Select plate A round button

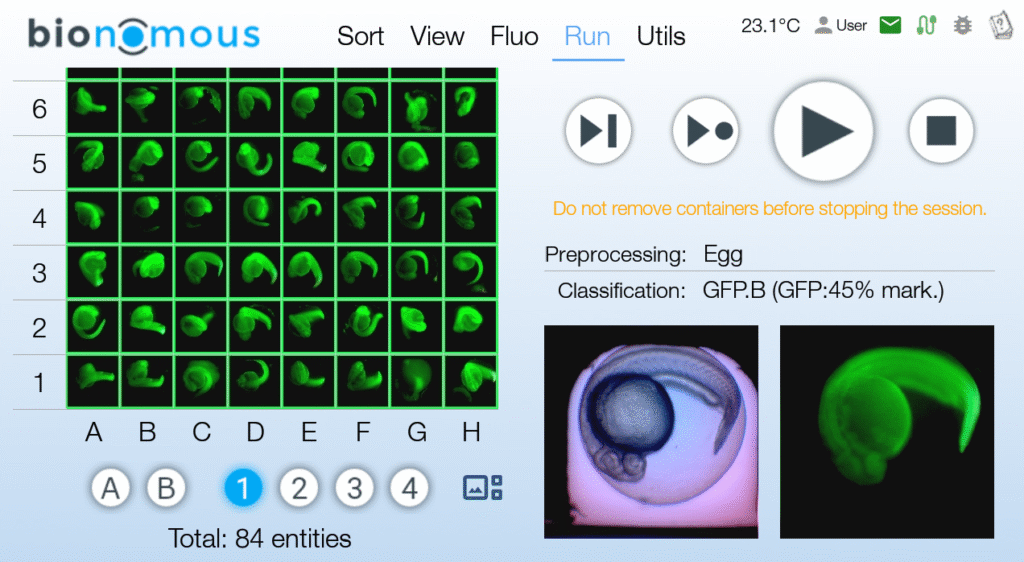point(112,488)
